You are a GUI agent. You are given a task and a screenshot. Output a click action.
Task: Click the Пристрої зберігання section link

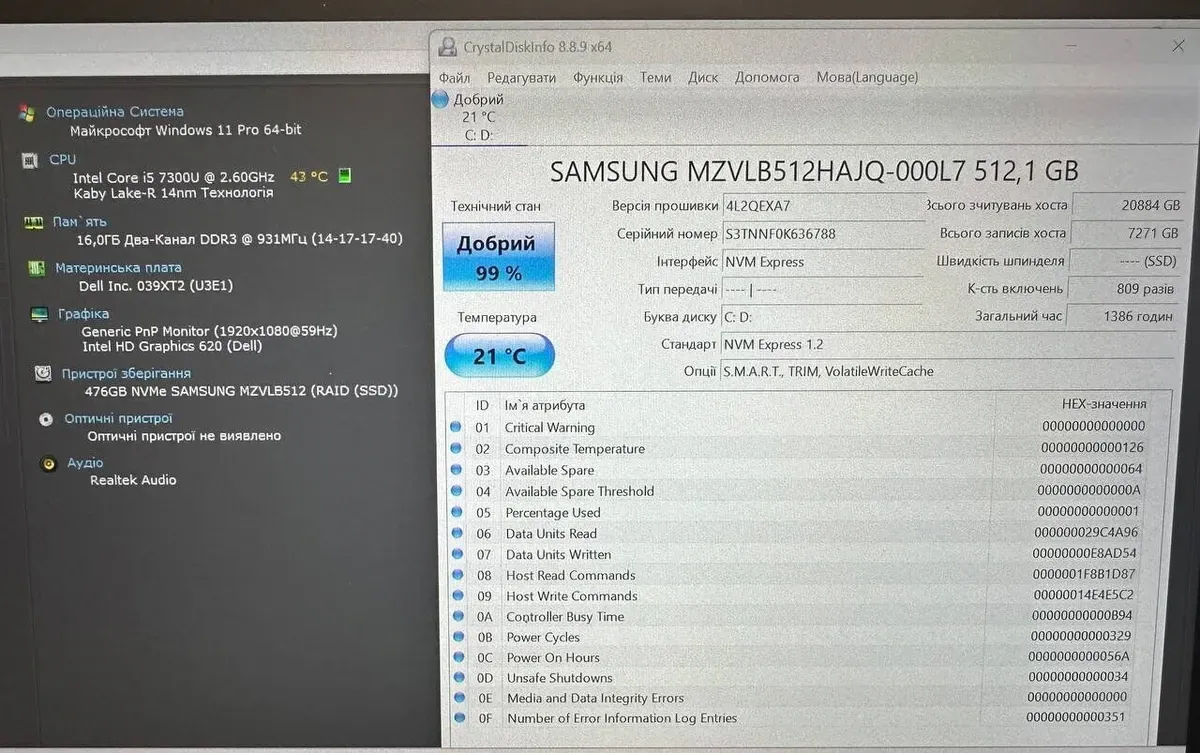tap(126, 373)
